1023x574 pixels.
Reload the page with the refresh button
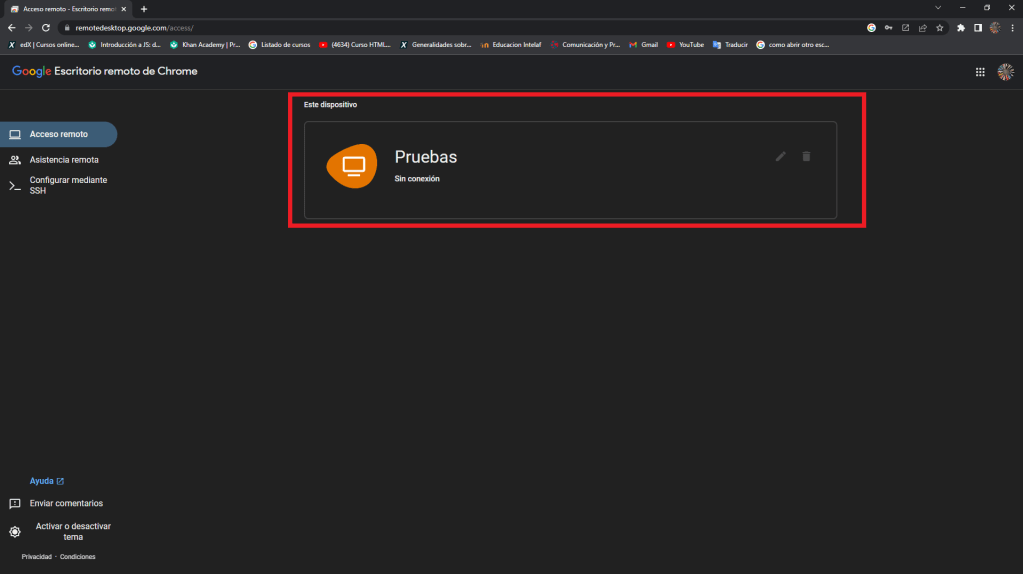pos(45,28)
